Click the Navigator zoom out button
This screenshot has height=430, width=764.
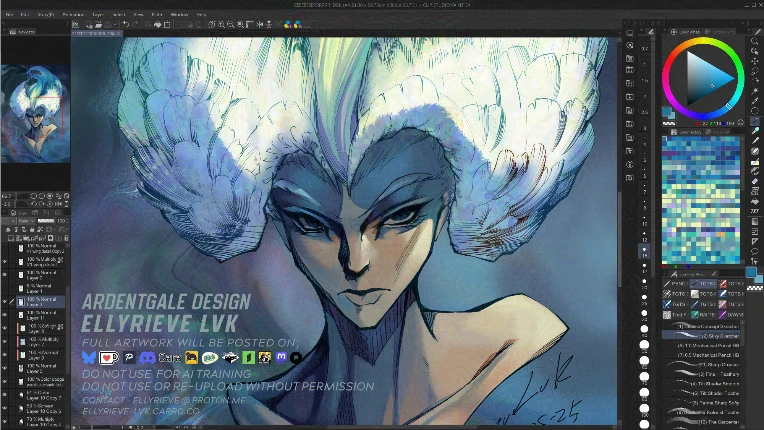coord(34,196)
